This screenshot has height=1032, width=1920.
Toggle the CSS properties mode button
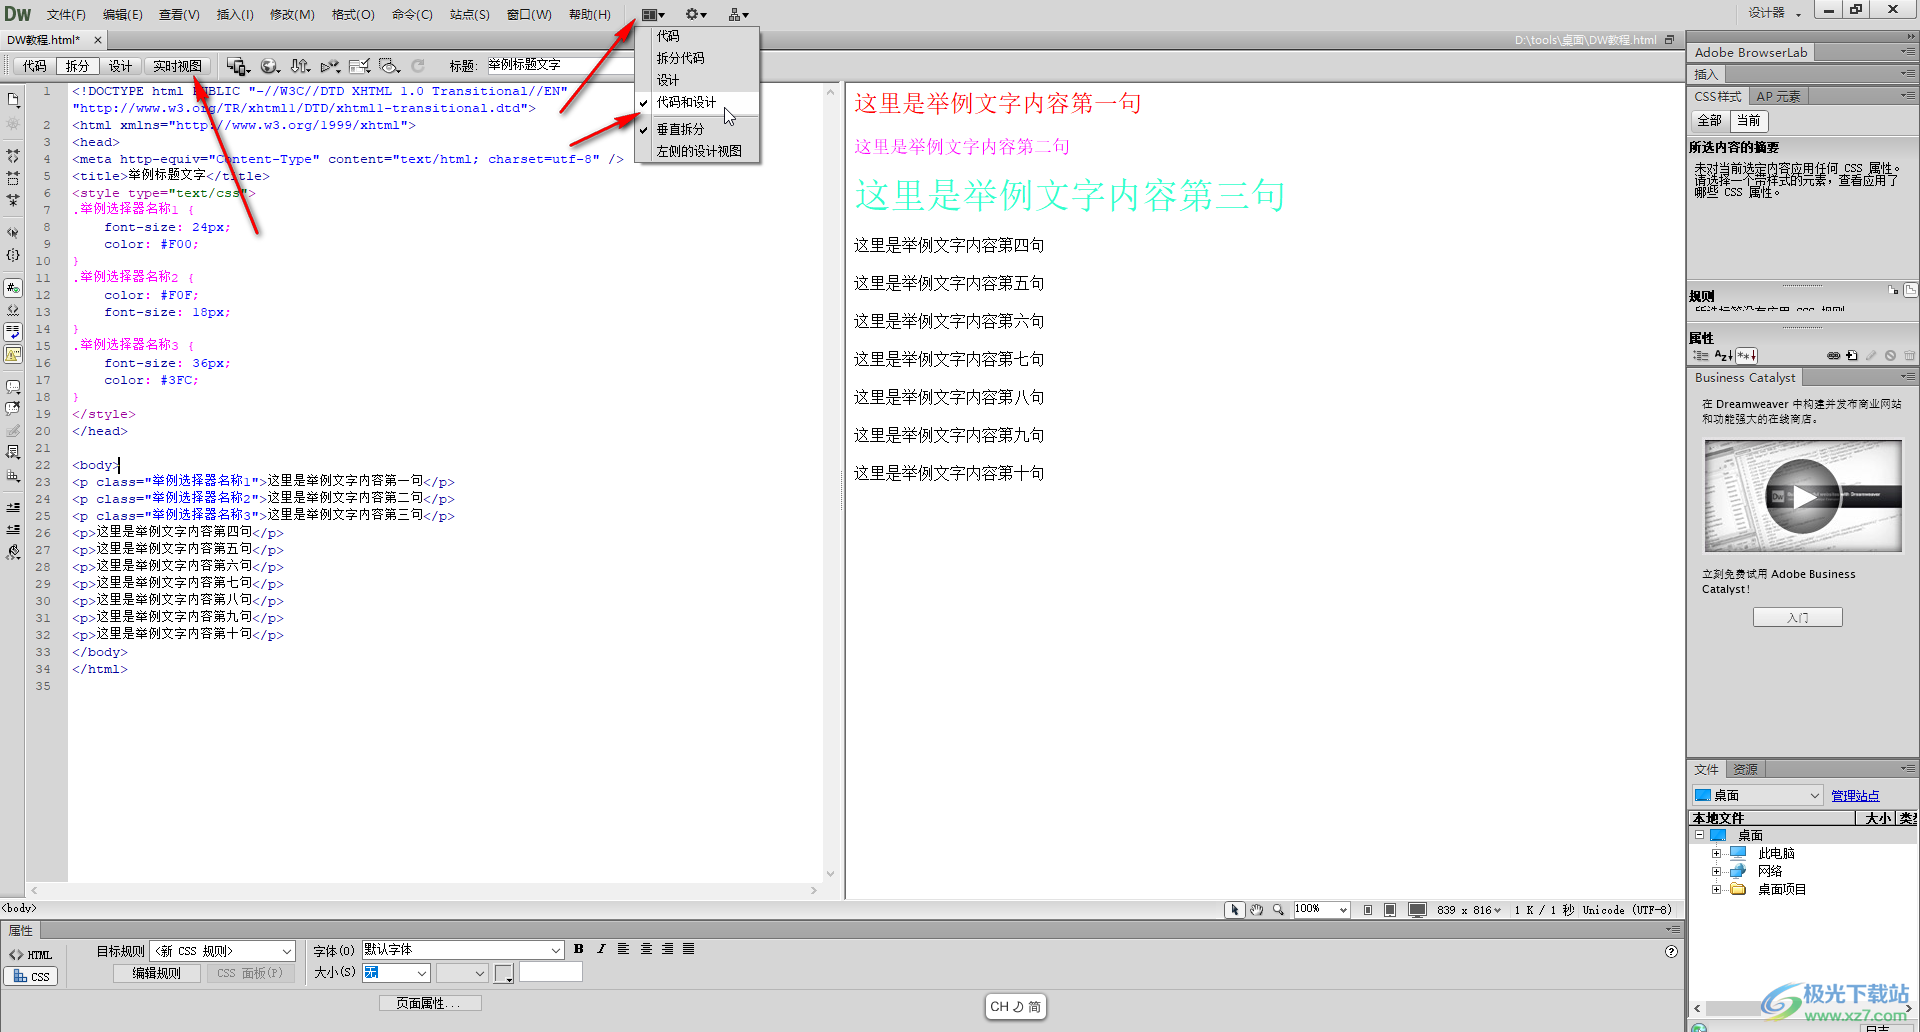coord(31,977)
